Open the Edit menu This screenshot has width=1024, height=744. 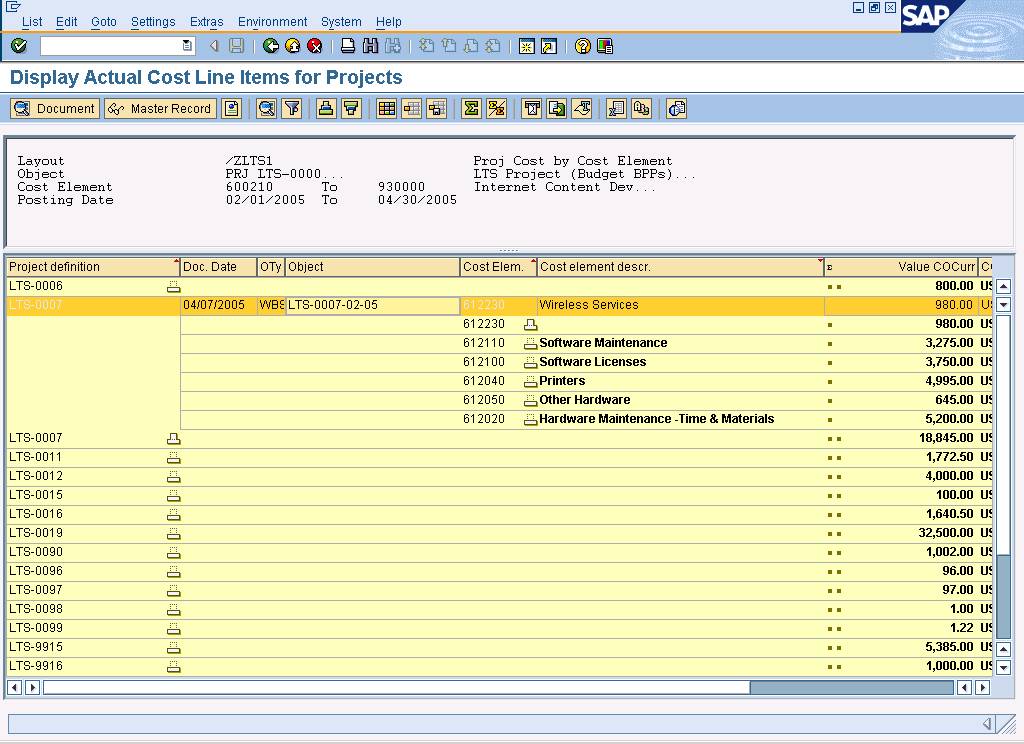click(x=67, y=22)
